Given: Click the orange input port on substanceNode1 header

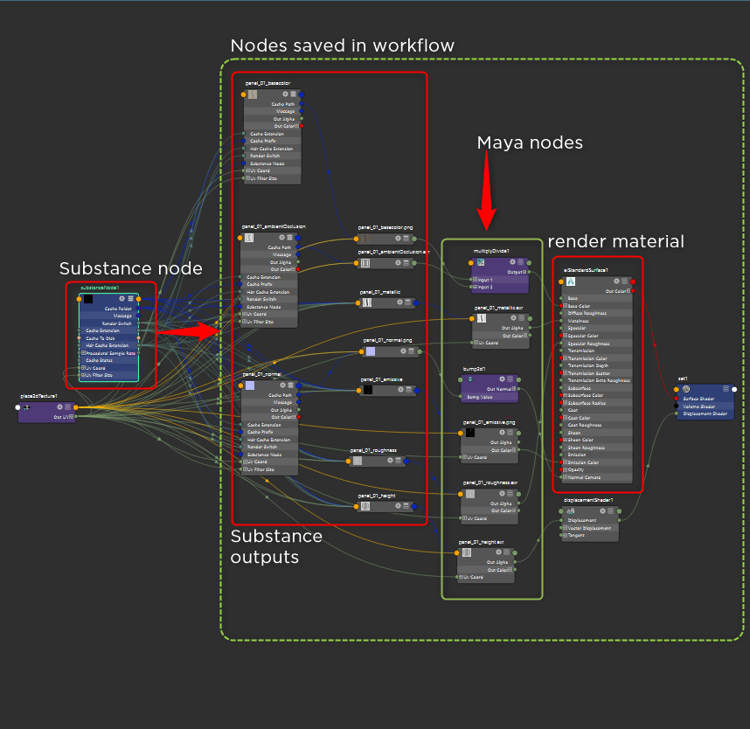Looking at the screenshot, I should [79, 299].
